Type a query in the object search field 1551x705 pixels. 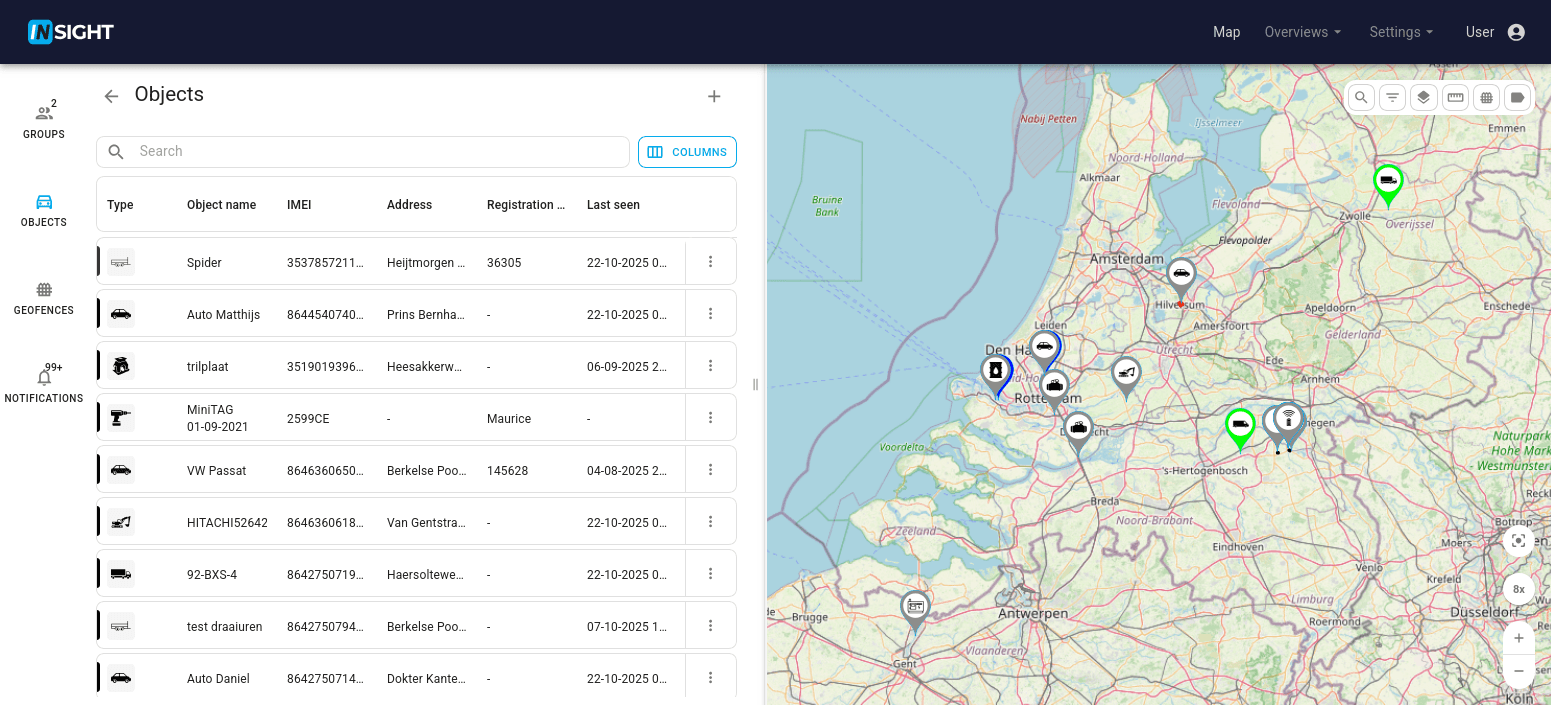click(363, 151)
